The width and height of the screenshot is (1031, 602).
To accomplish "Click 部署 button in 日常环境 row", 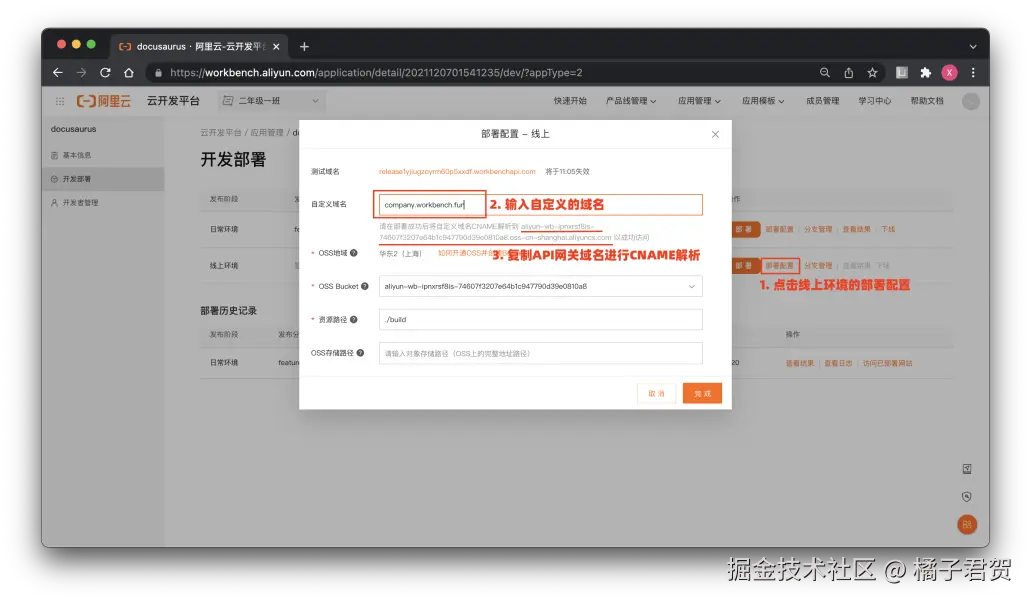I will coord(744,229).
